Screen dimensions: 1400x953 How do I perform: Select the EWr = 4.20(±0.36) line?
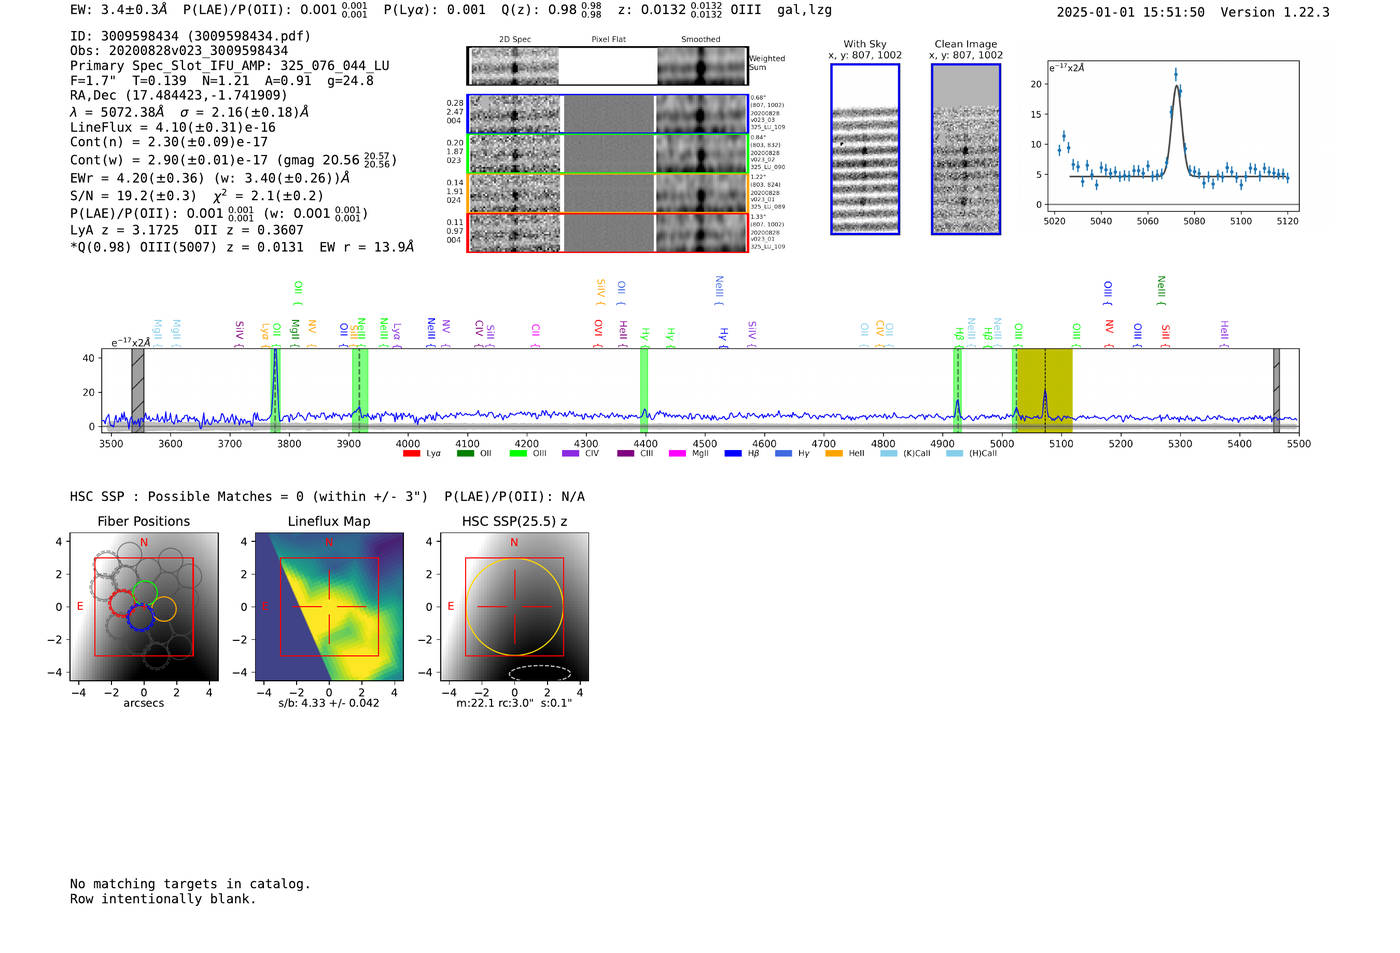coord(210,178)
